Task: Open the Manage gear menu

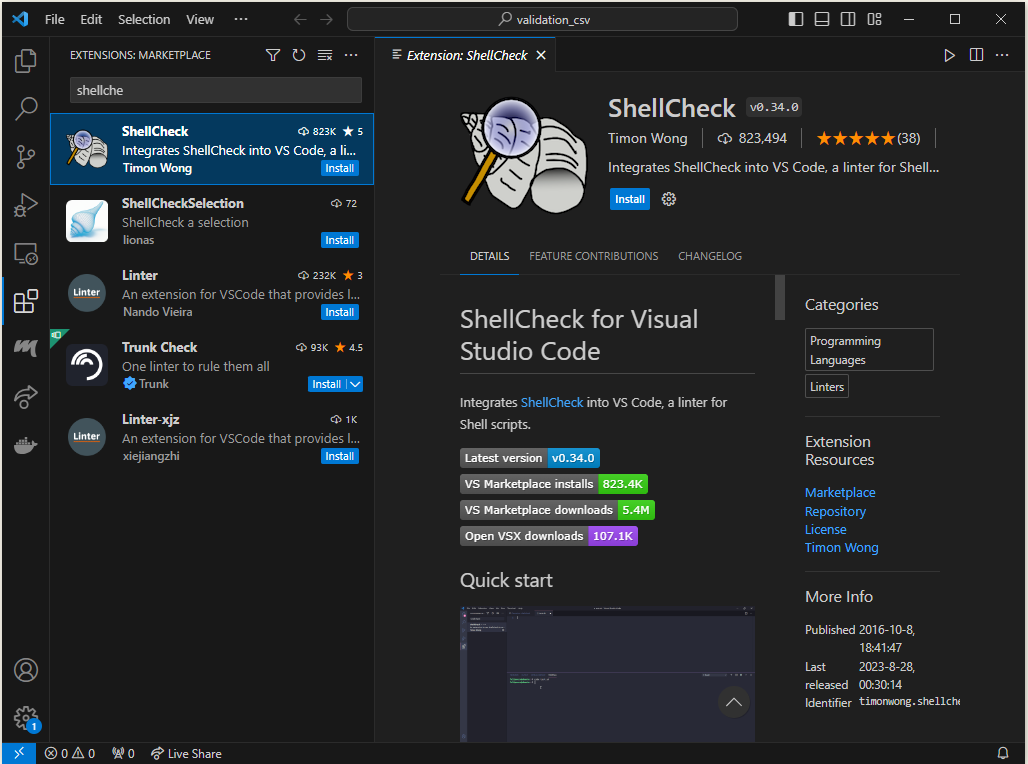Action: pos(26,717)
